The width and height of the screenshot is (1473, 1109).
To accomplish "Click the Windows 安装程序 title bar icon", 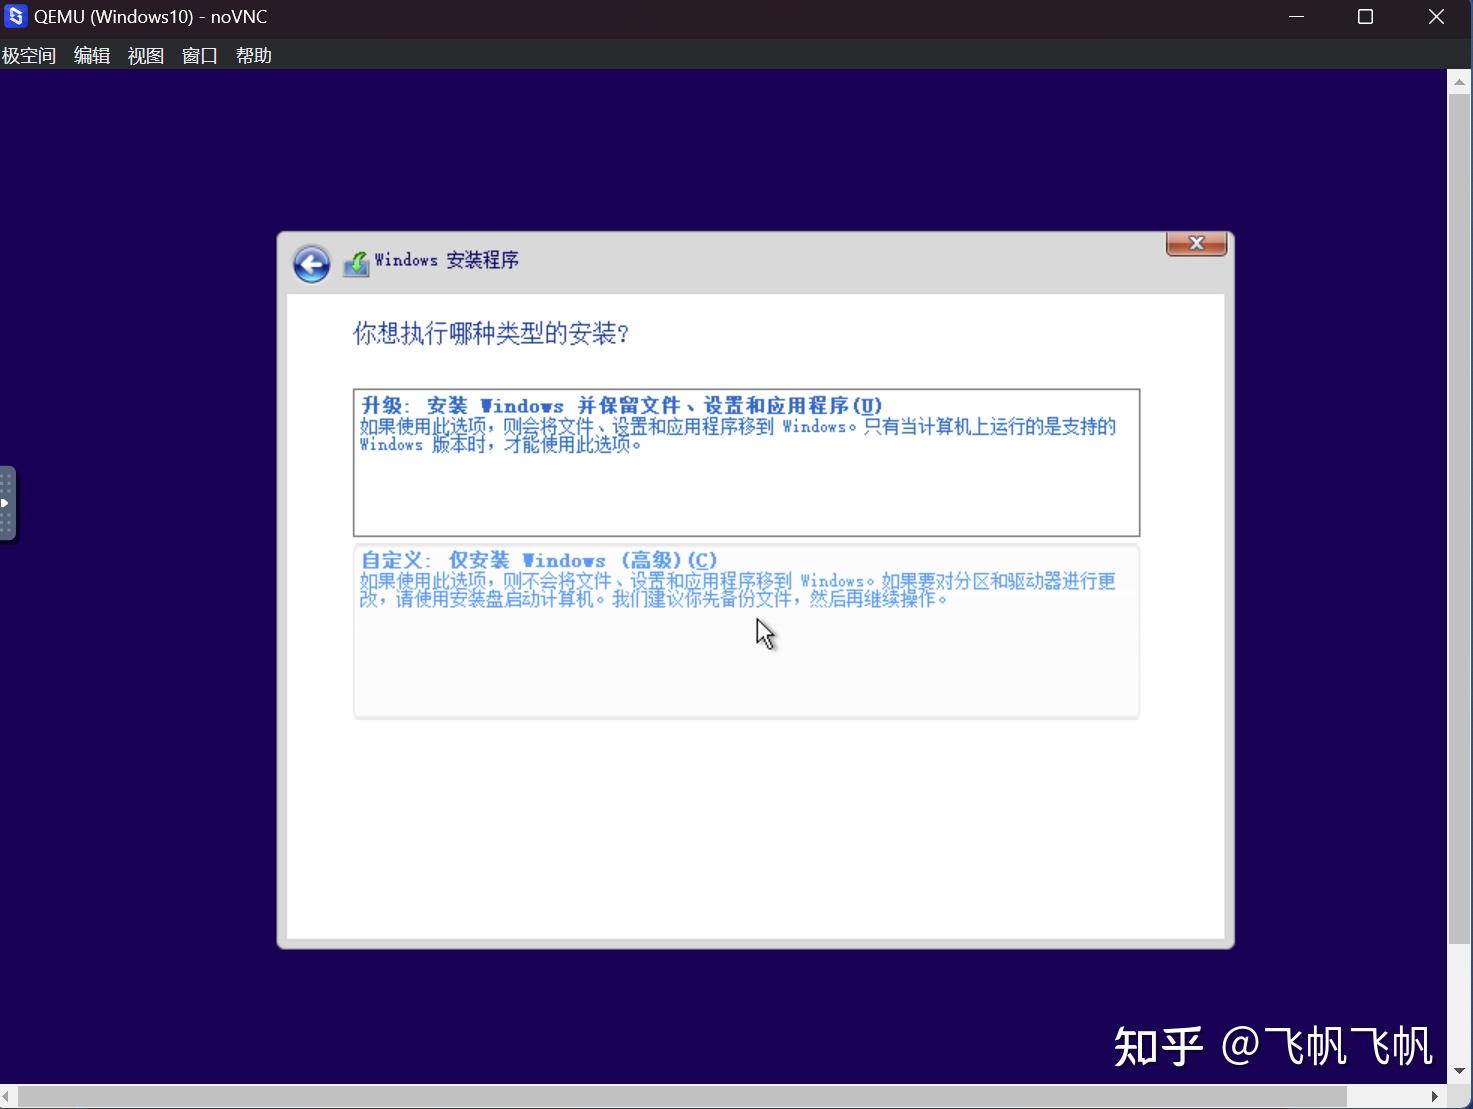I will pyautogui.click(x=356, y=261).
